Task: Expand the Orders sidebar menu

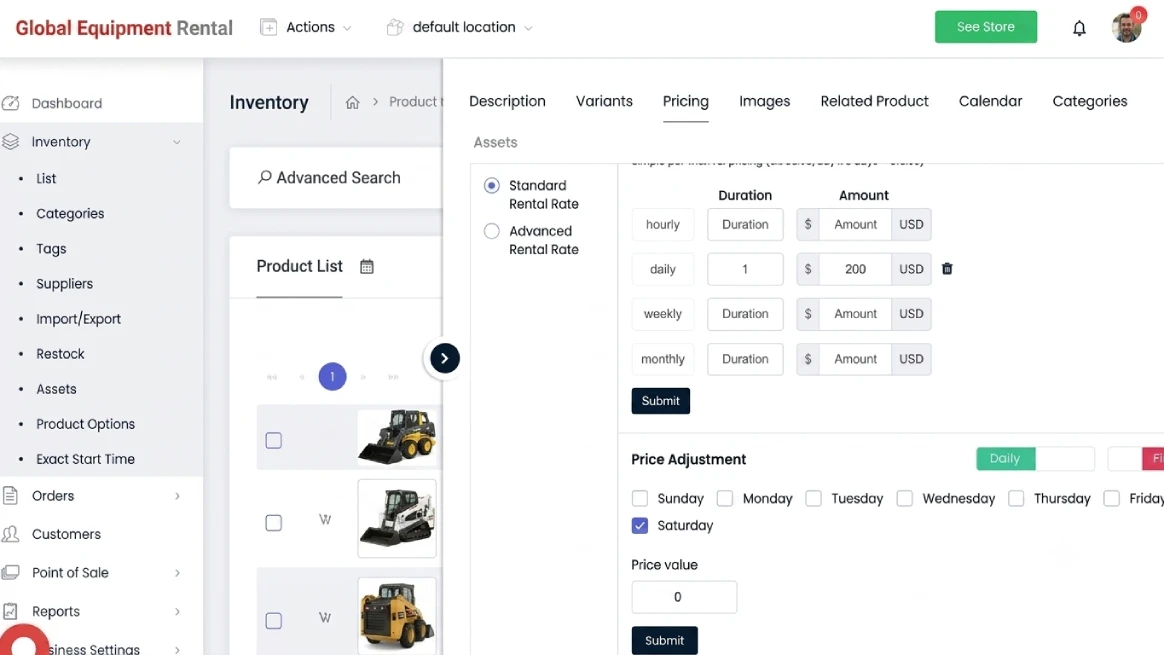Action: (x=92, y=496)
